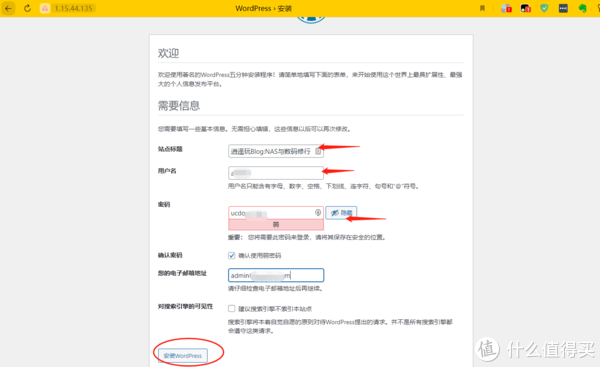Image resolution: width=600 pixels, height=367 pixels.
Task: Click the site title input field
Action: [x=276, y=151]
